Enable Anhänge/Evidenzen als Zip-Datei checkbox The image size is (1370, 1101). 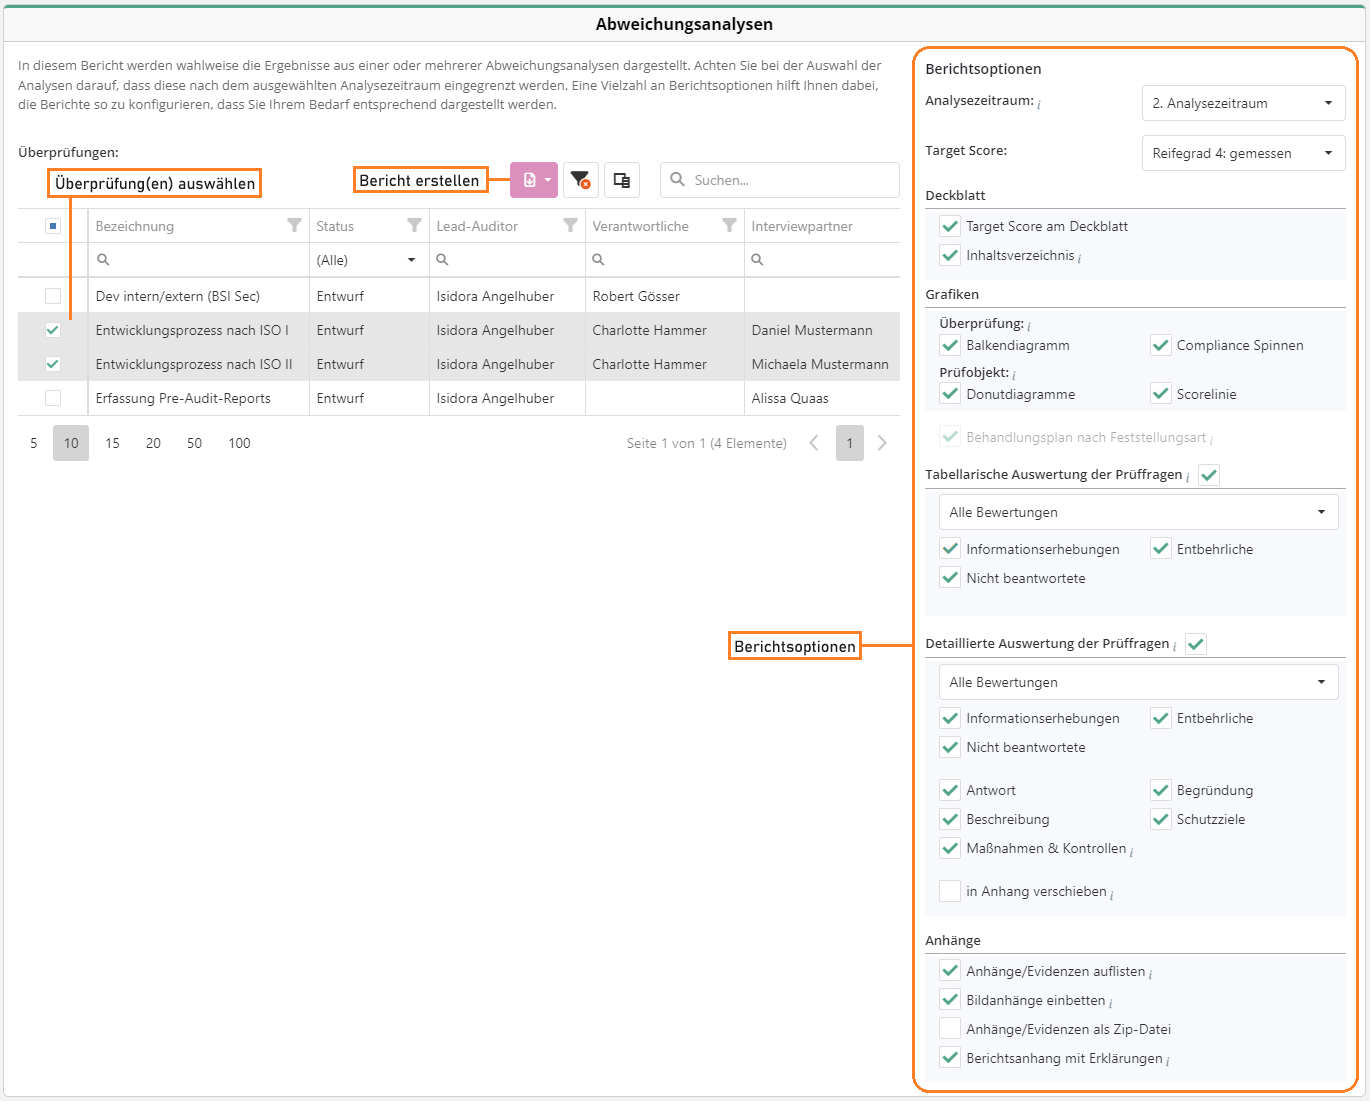pyautogui.click(x=950, y=1029)
